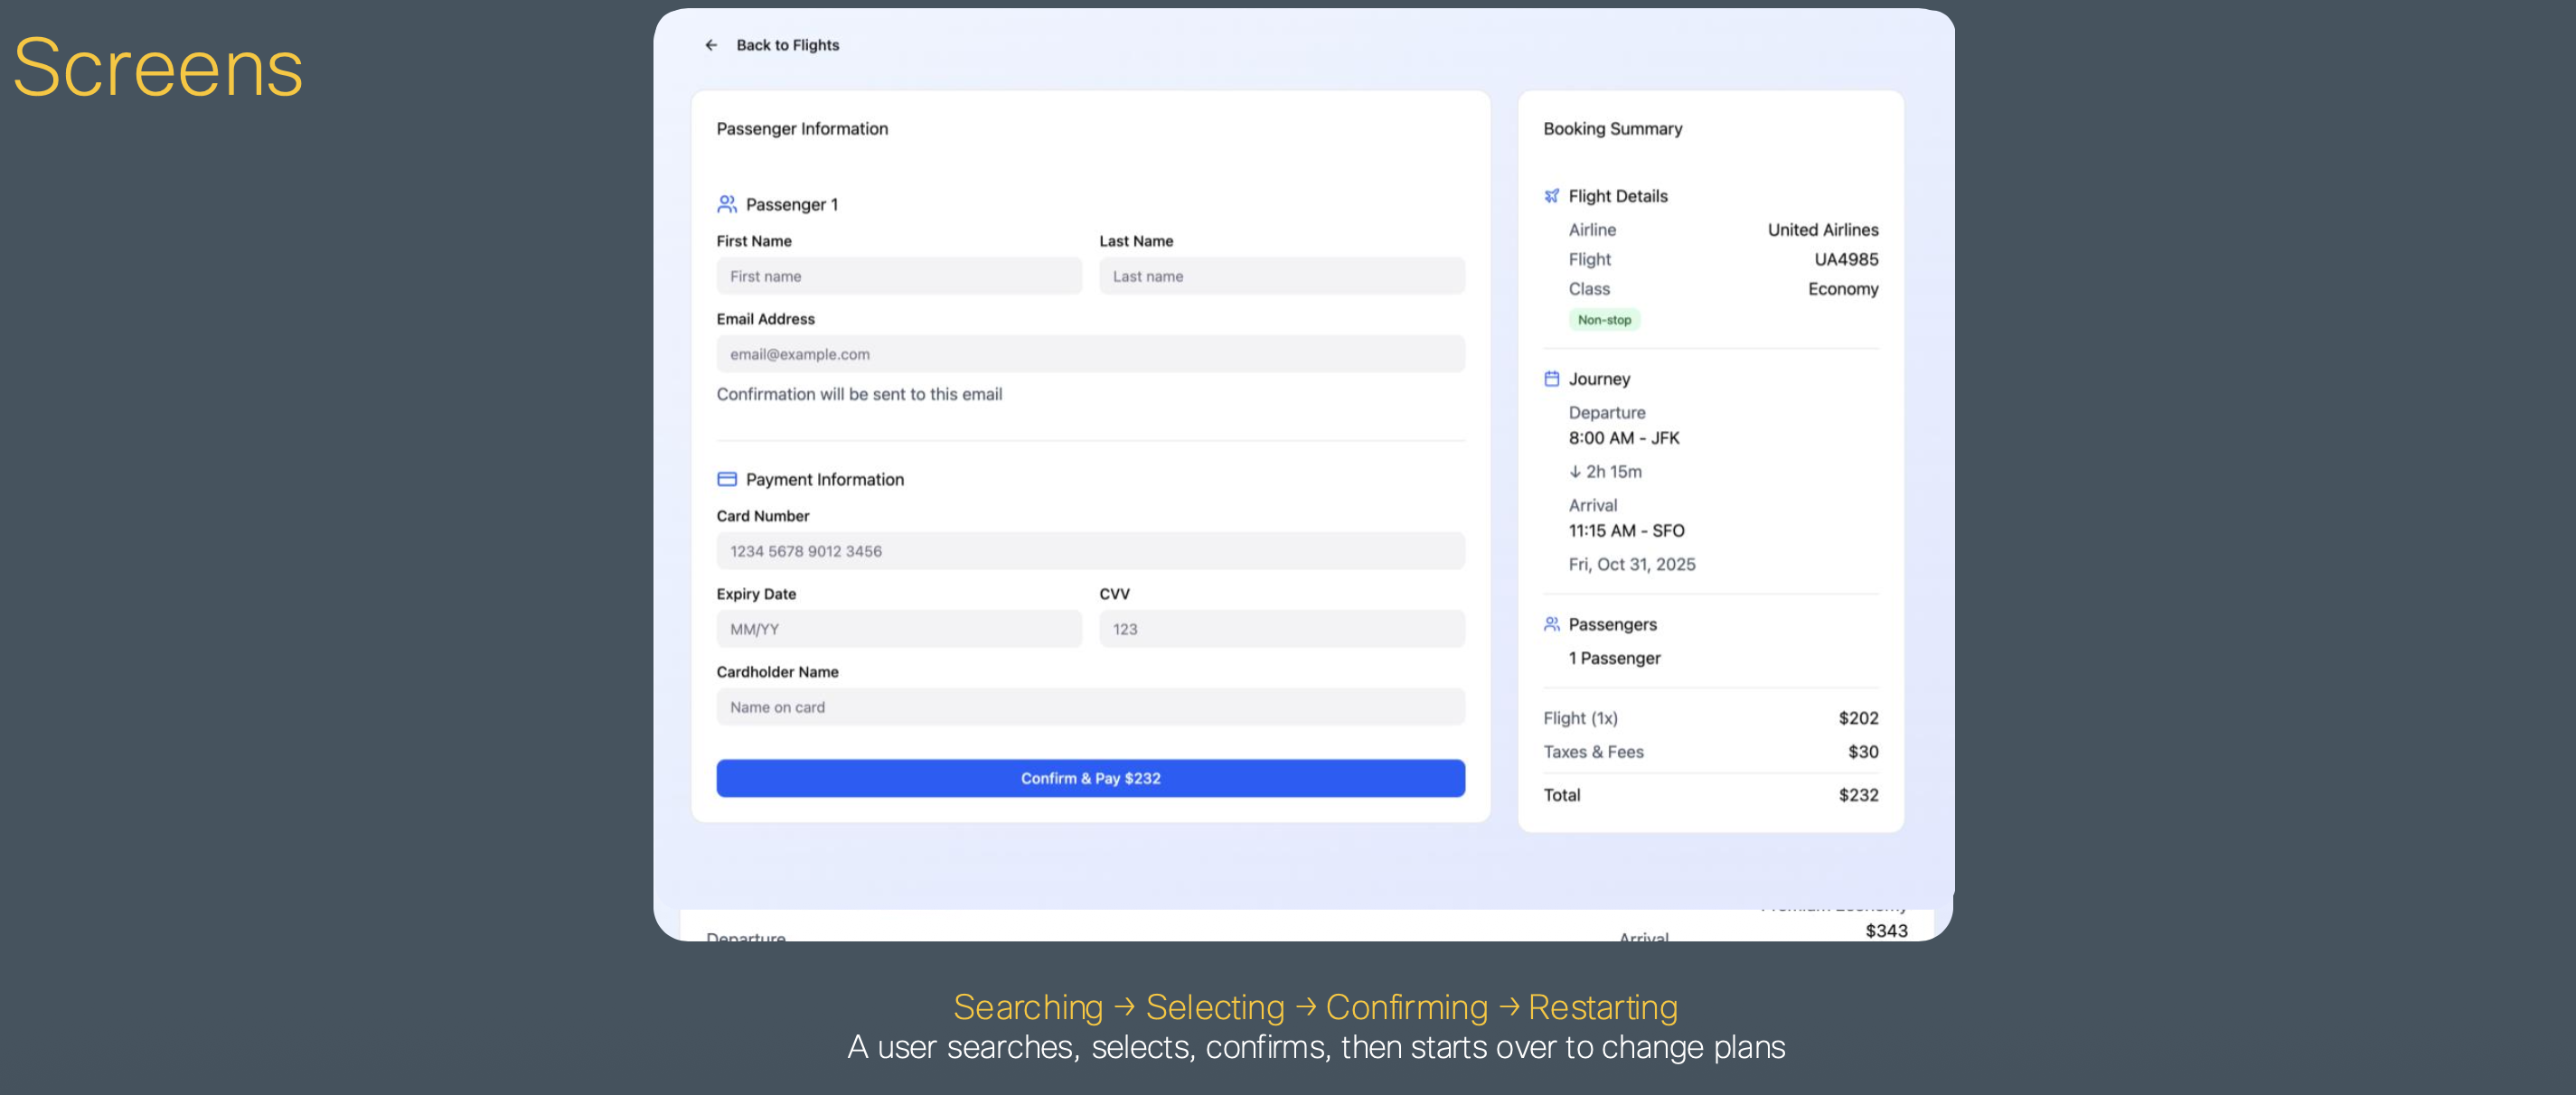Select the email@example.com email field
The image size is (2576, 1095).
tap(1090, 354)
